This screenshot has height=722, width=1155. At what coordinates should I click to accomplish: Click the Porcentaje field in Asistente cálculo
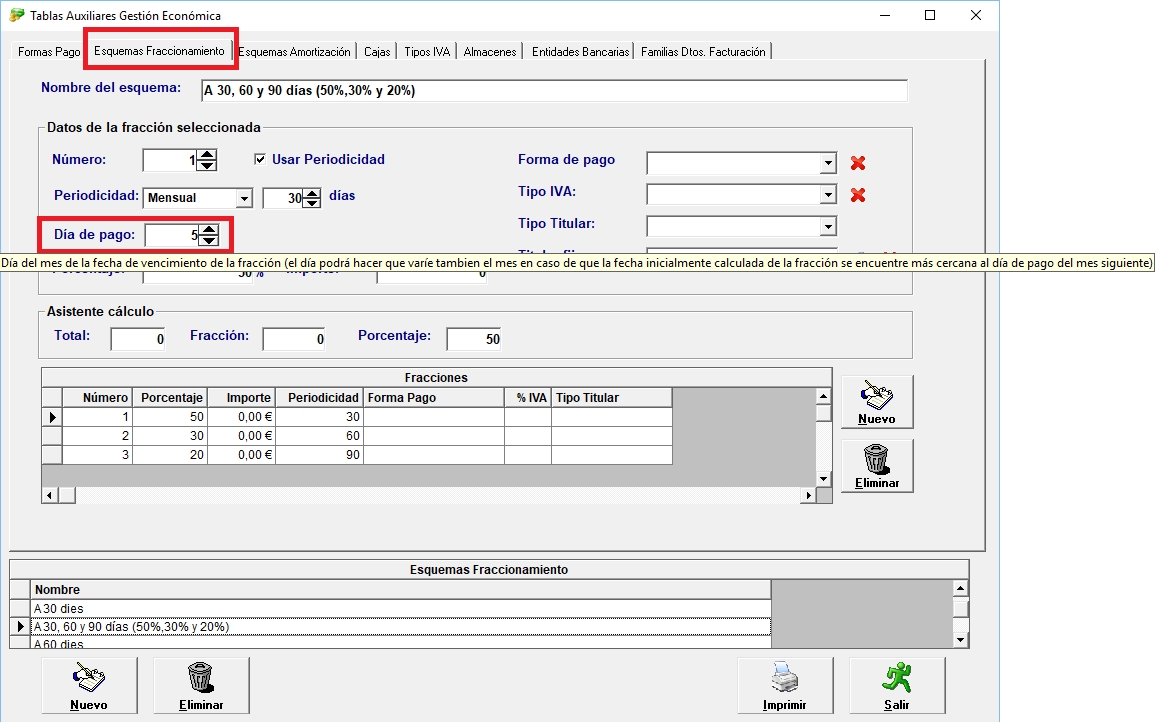474,339
